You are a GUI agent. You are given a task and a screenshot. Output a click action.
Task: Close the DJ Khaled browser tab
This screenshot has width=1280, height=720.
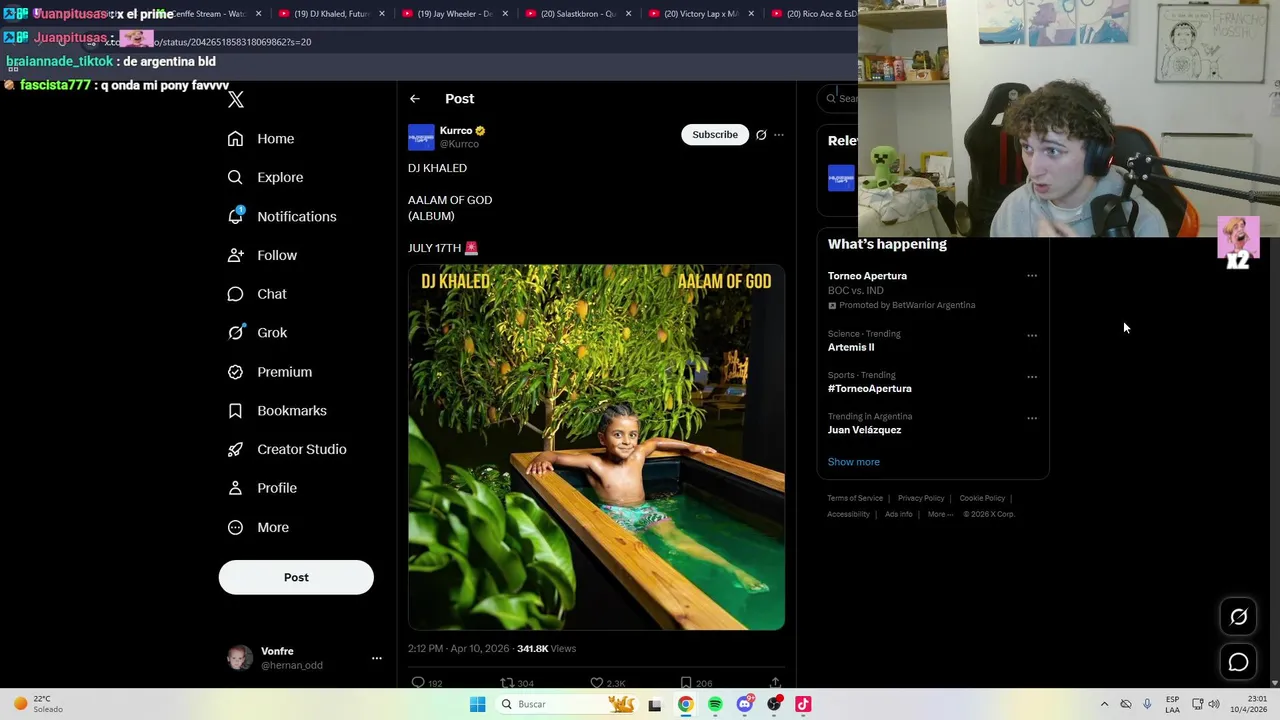tap(382, 14)
